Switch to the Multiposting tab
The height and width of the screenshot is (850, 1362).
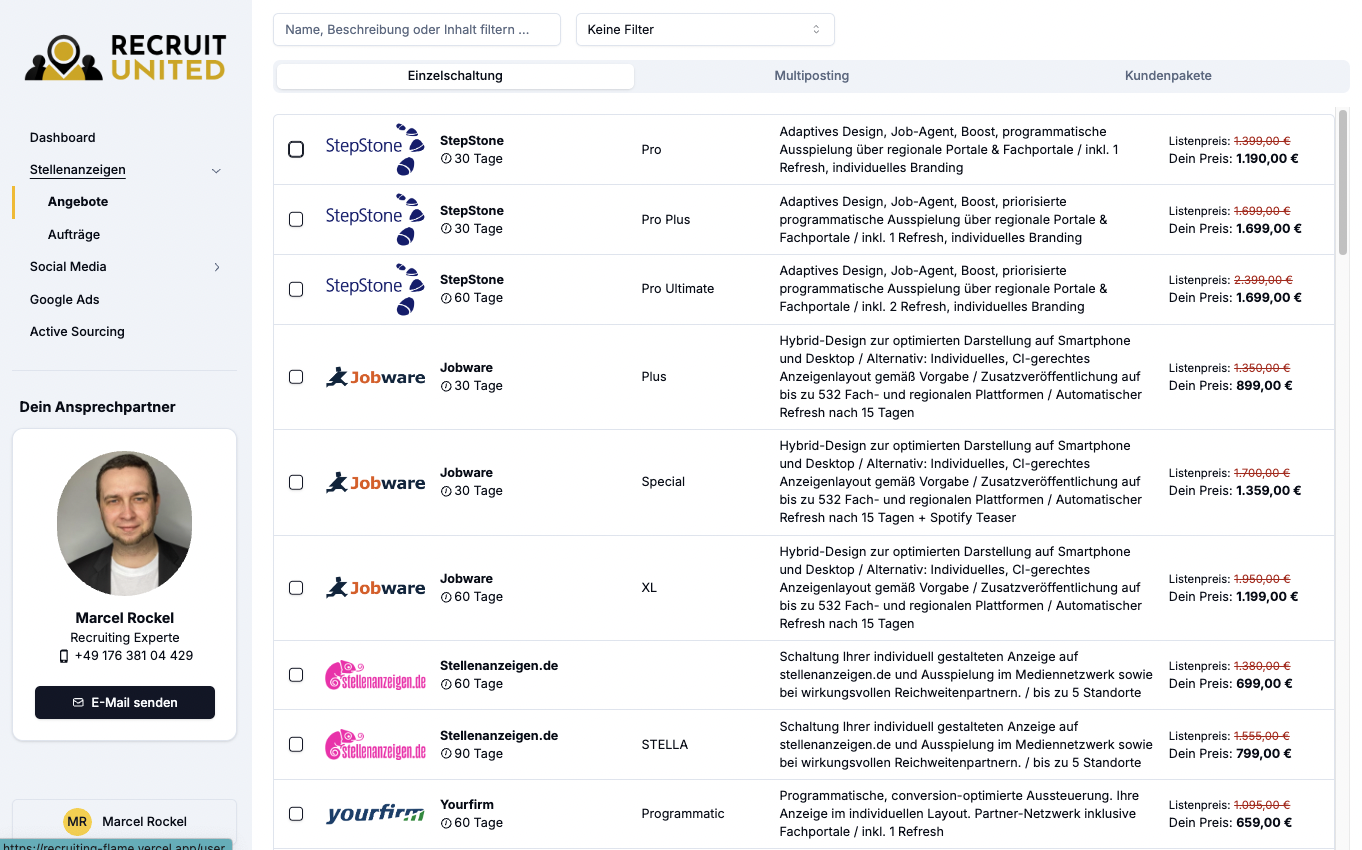point(812,76)
